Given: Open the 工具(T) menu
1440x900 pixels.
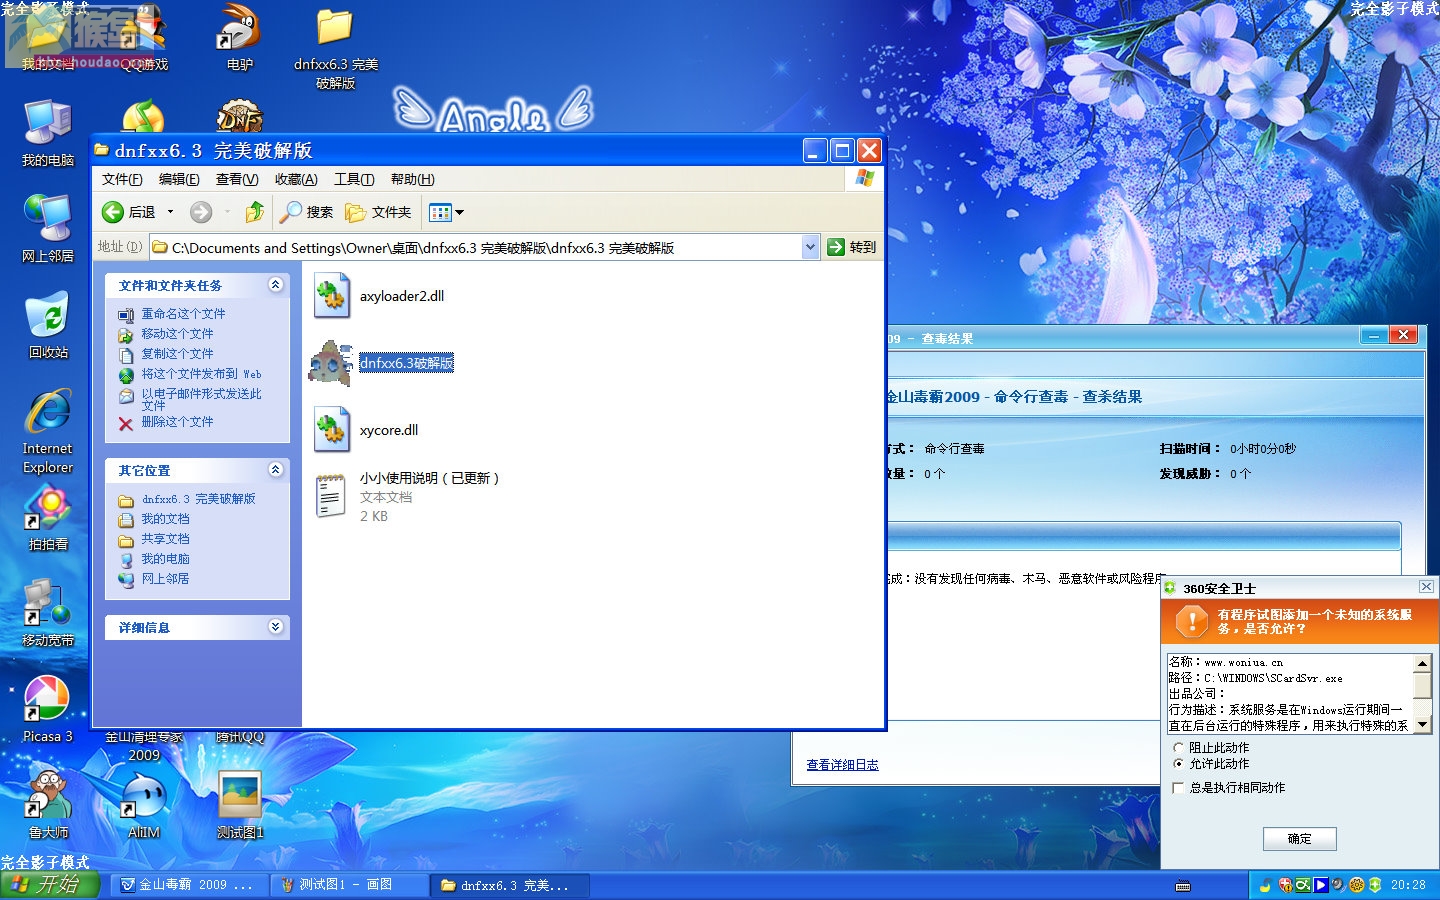Looking at the screenshot, I should click(354, 179).
